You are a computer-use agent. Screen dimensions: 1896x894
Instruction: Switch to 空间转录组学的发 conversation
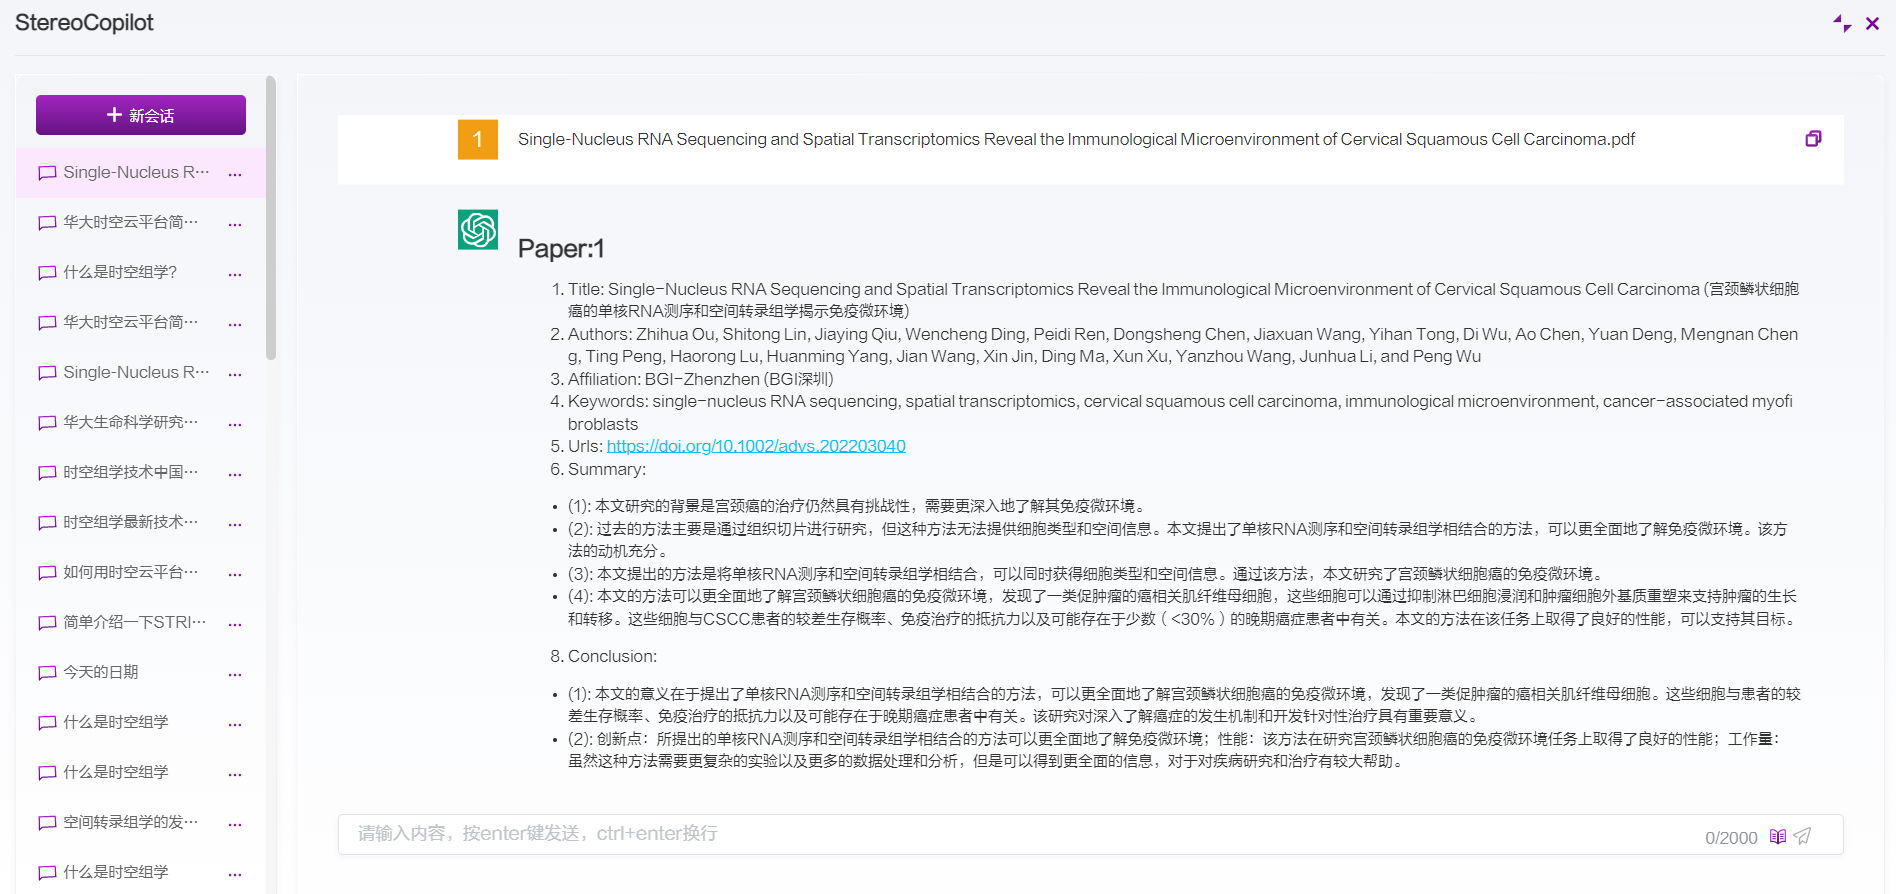(130, 822)
